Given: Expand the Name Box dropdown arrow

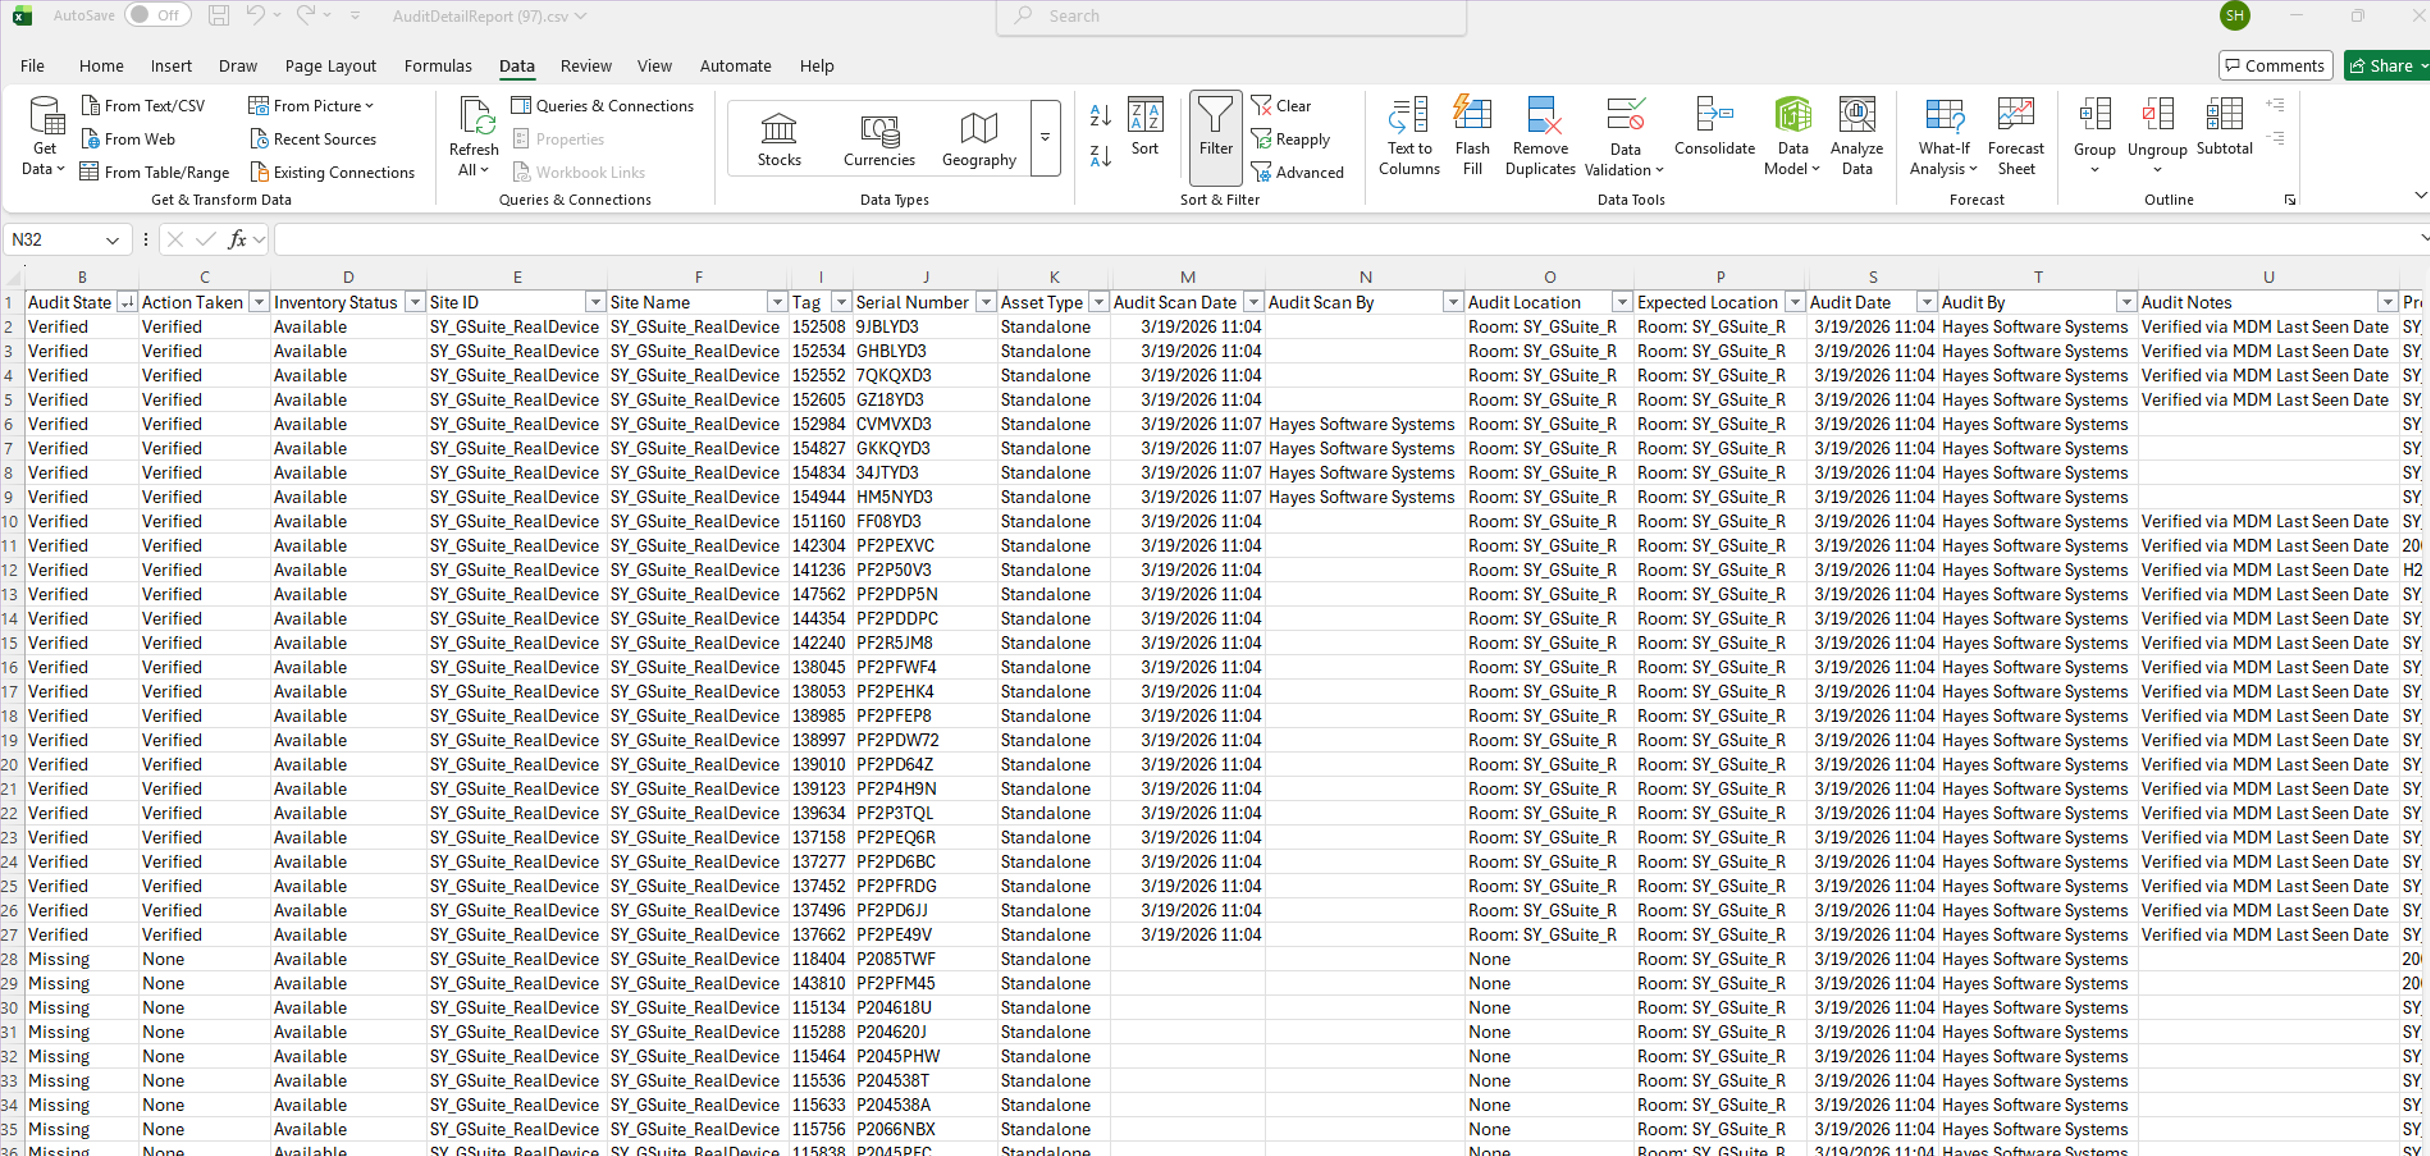Looking at the screenshot, I should (x=112, y=240).
